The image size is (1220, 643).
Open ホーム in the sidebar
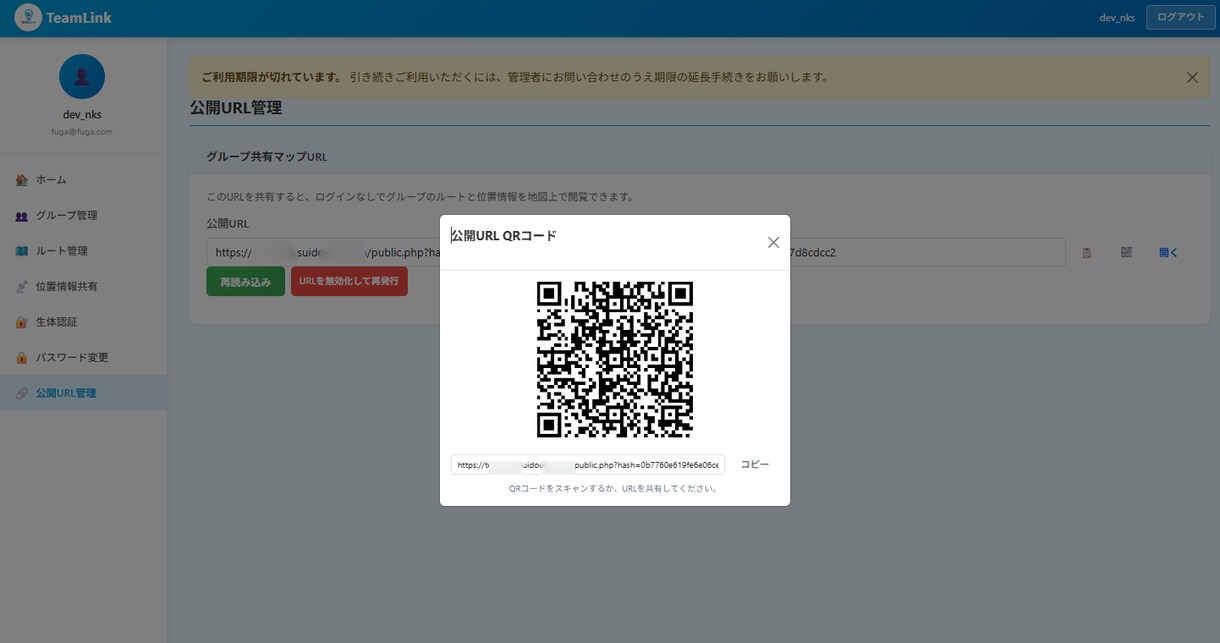pos(83,180)
